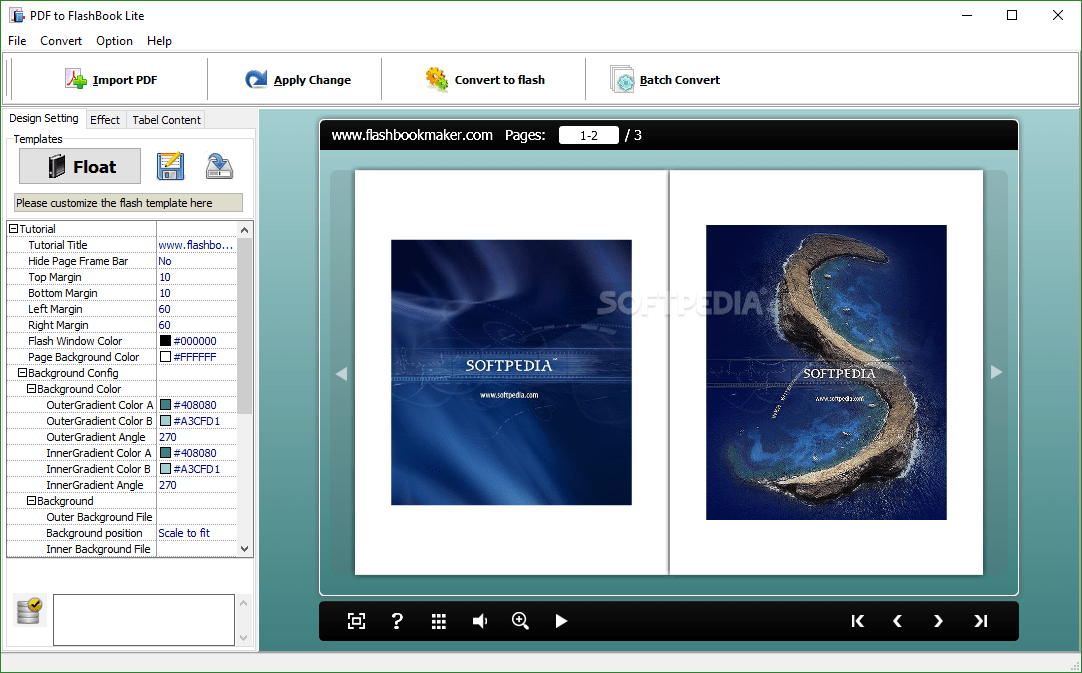Select the Float template button

[80, 166]
